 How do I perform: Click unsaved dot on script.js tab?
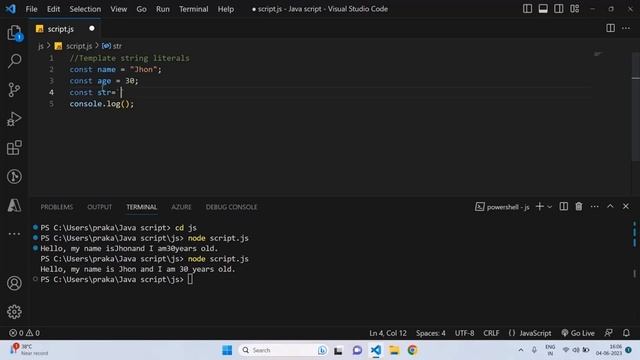click(x=92, y=28)
